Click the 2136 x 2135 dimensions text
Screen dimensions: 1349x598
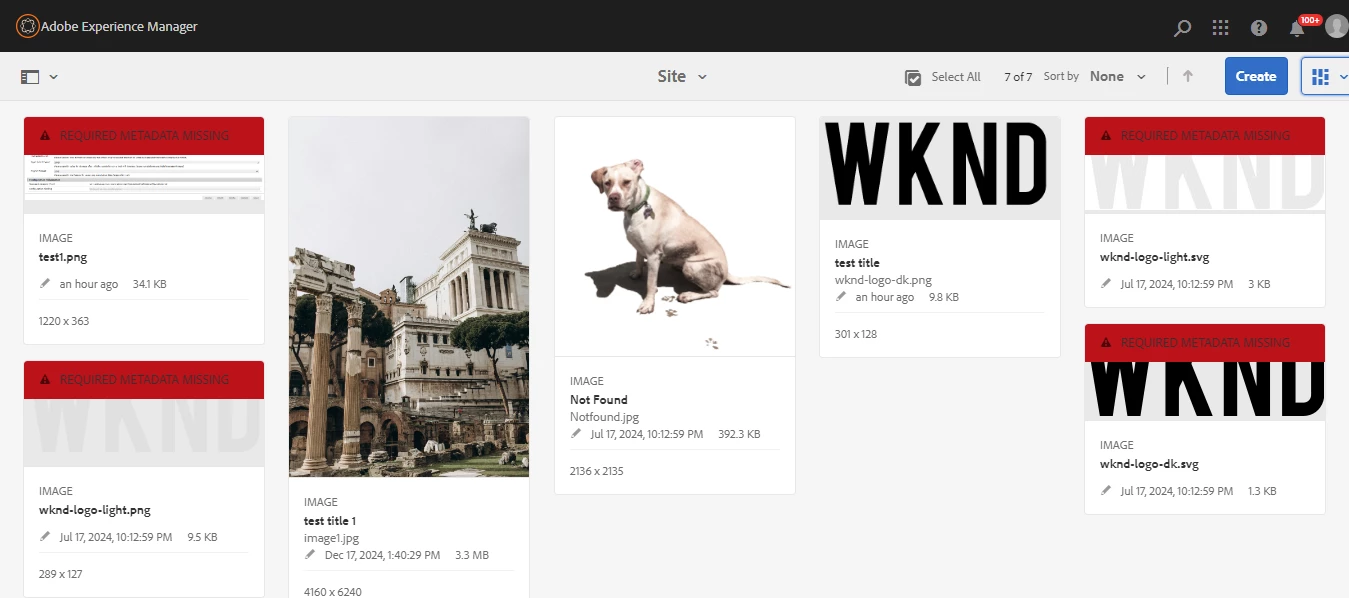coord(596,471)
